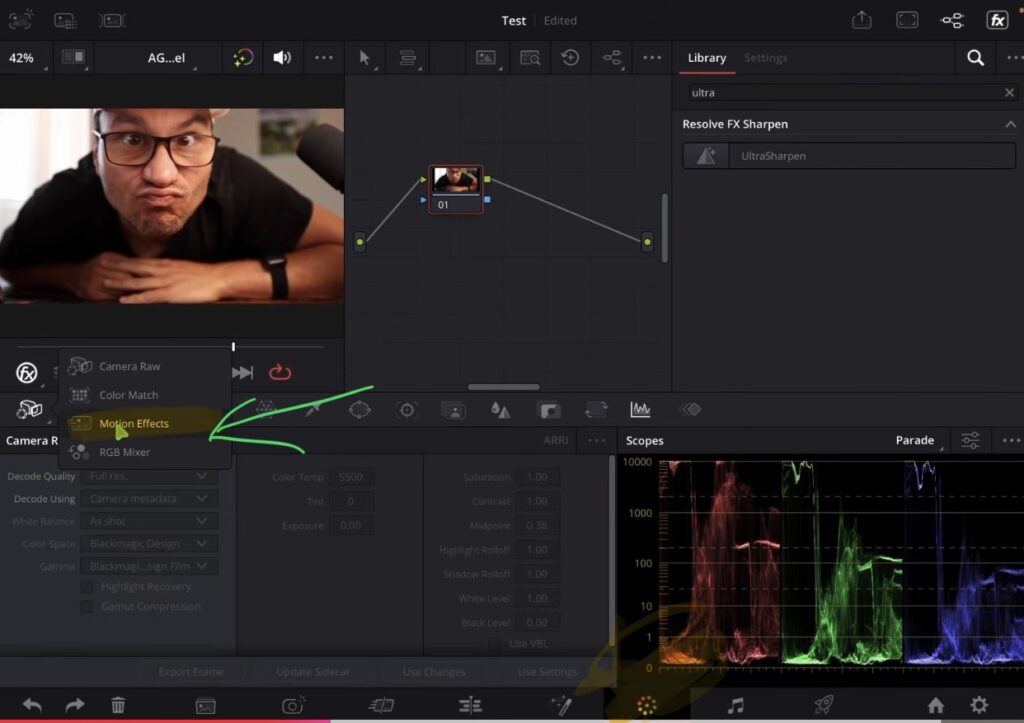Open the fx effects panel icon

point(997,20)
